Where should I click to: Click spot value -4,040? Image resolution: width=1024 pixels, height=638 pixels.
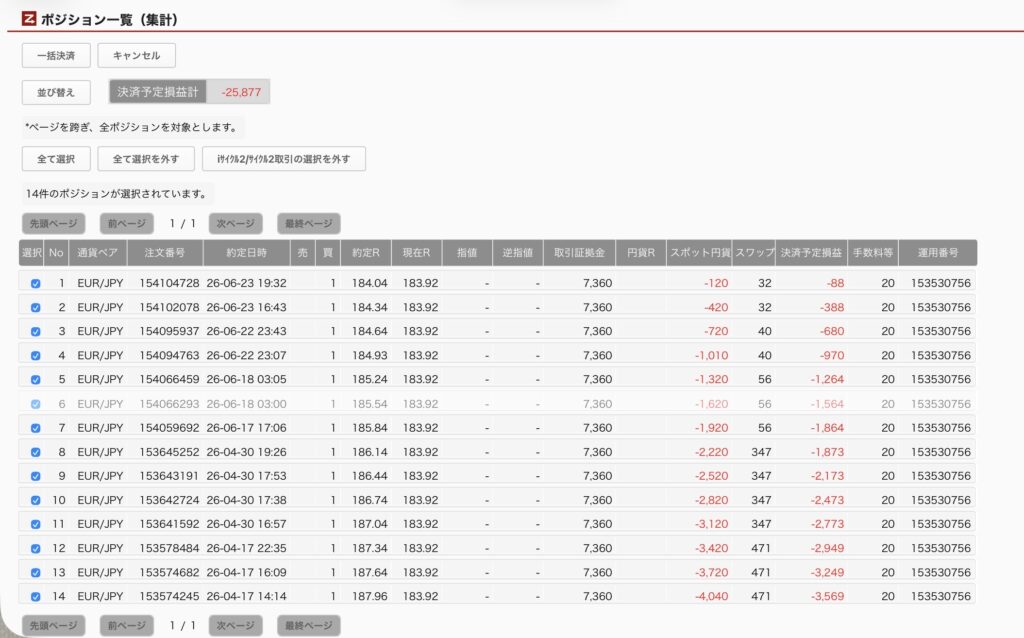[x=711, y=596]
